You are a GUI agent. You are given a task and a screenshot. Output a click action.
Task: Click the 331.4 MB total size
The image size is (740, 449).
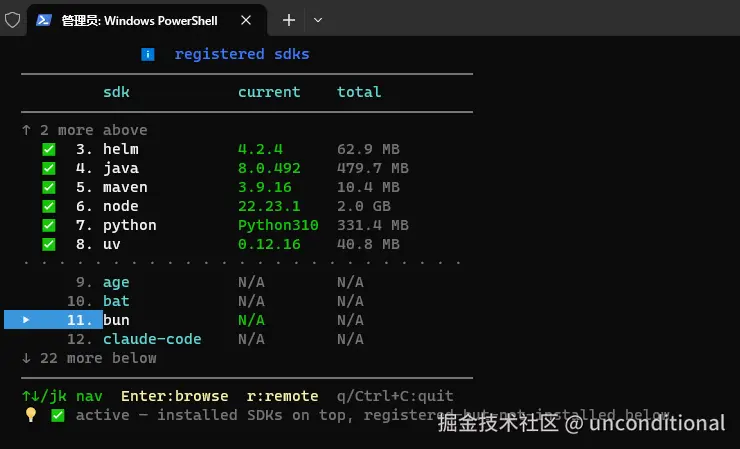(x=373, y=225)
